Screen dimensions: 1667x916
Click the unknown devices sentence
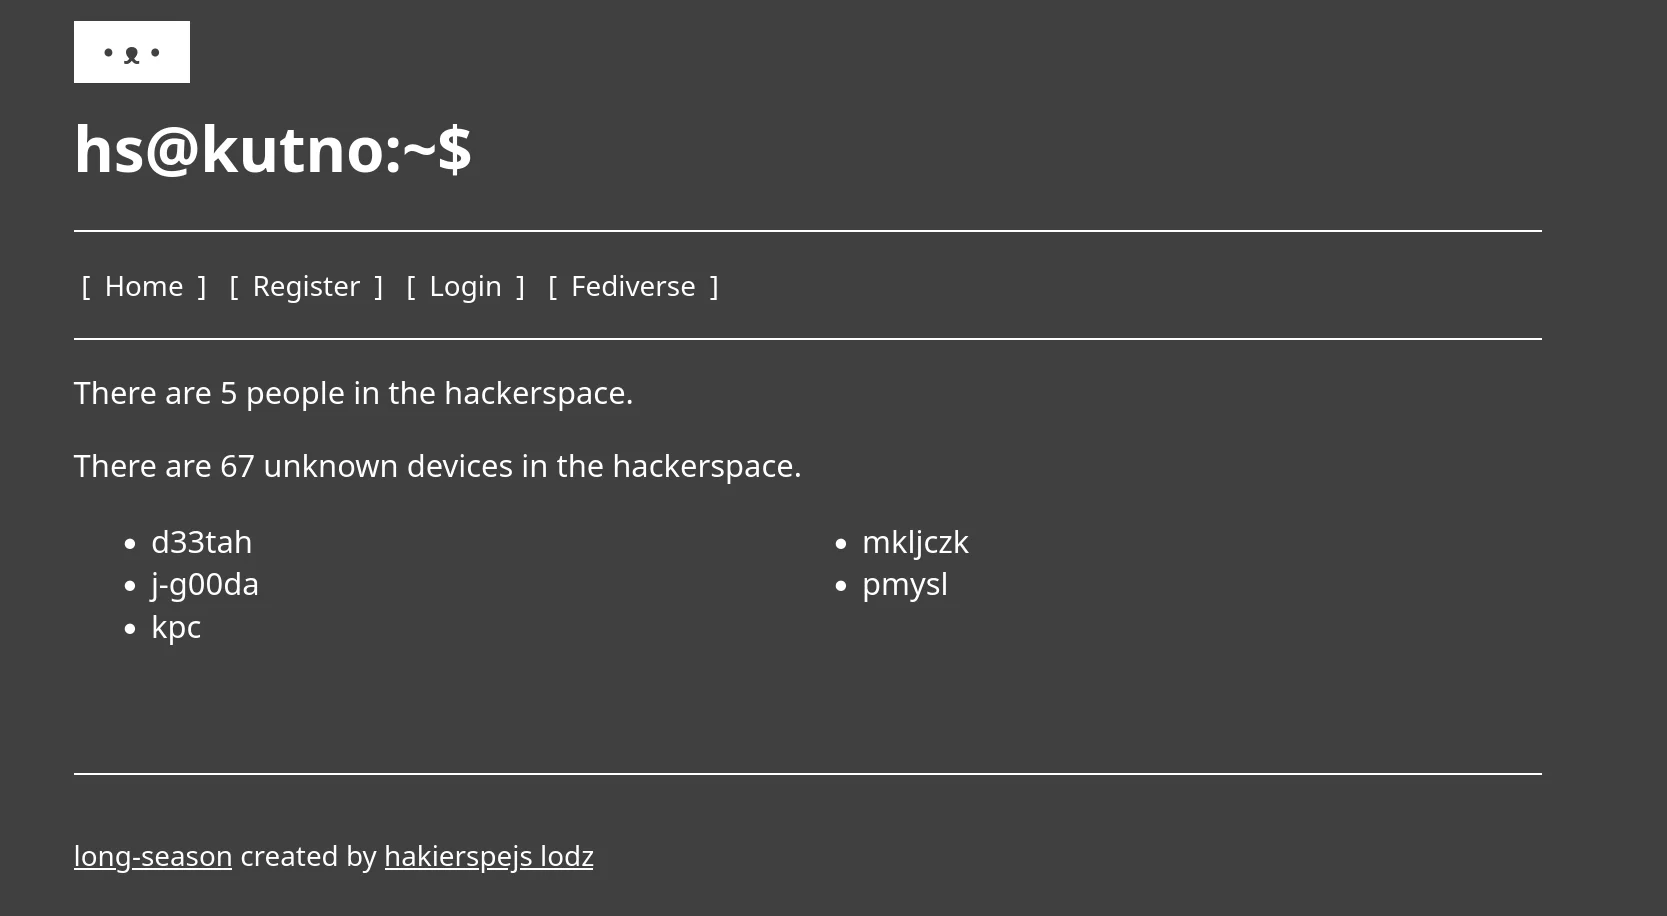pos(437,466)
